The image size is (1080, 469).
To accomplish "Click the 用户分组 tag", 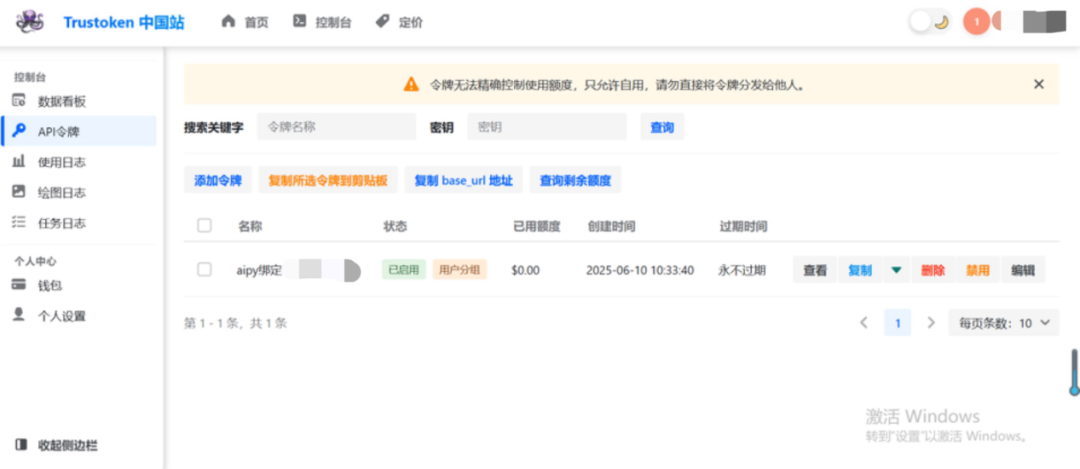I will (x=460, y=270).
